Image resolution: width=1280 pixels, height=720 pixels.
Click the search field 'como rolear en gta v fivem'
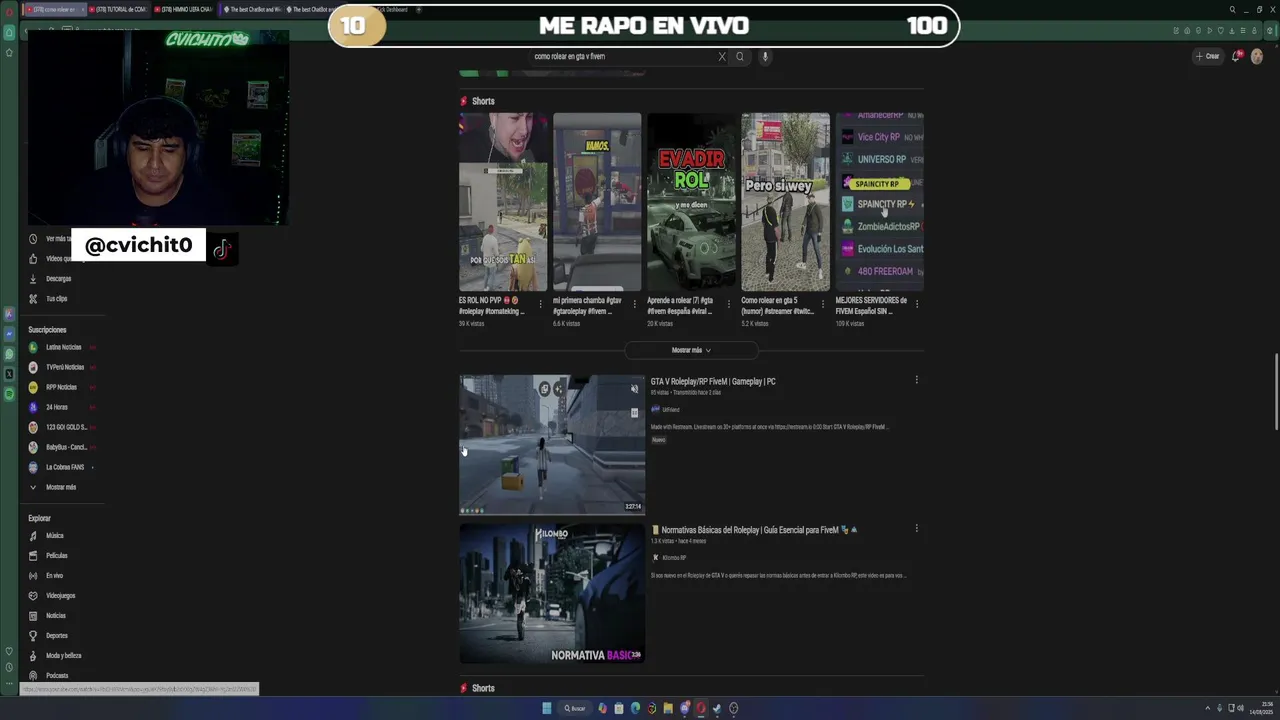(x=622, y=57)
